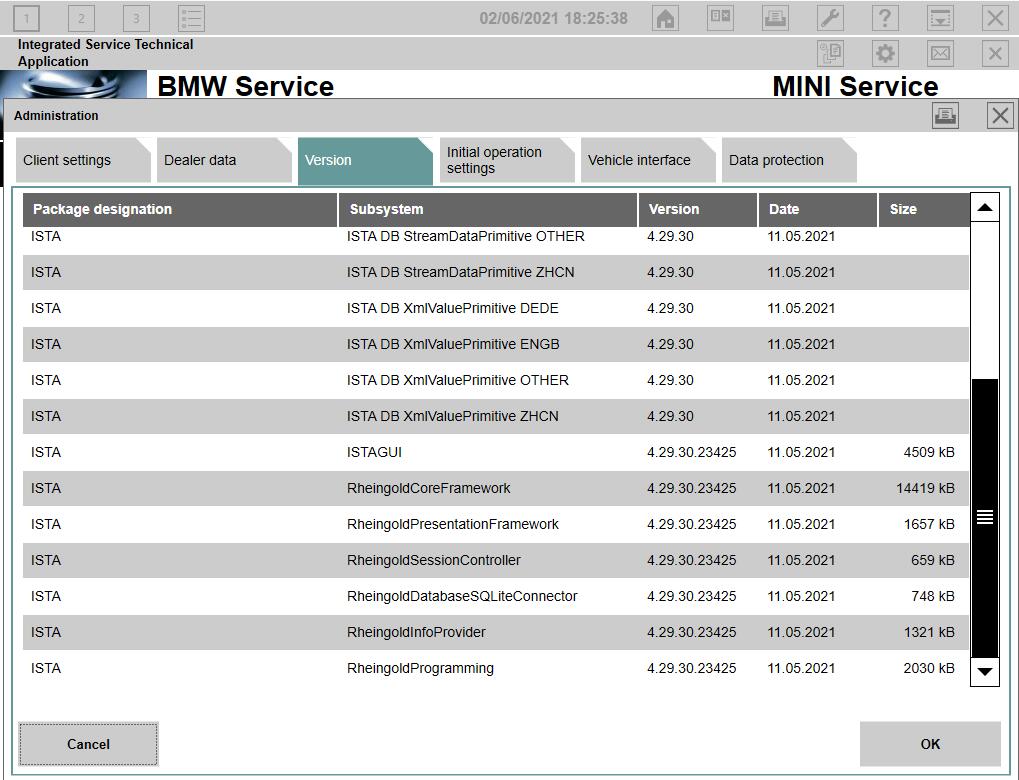Click the Package designation column header
Image resolution: width=1019 pixels, height=780 pixels.
[x=180, y=209]
